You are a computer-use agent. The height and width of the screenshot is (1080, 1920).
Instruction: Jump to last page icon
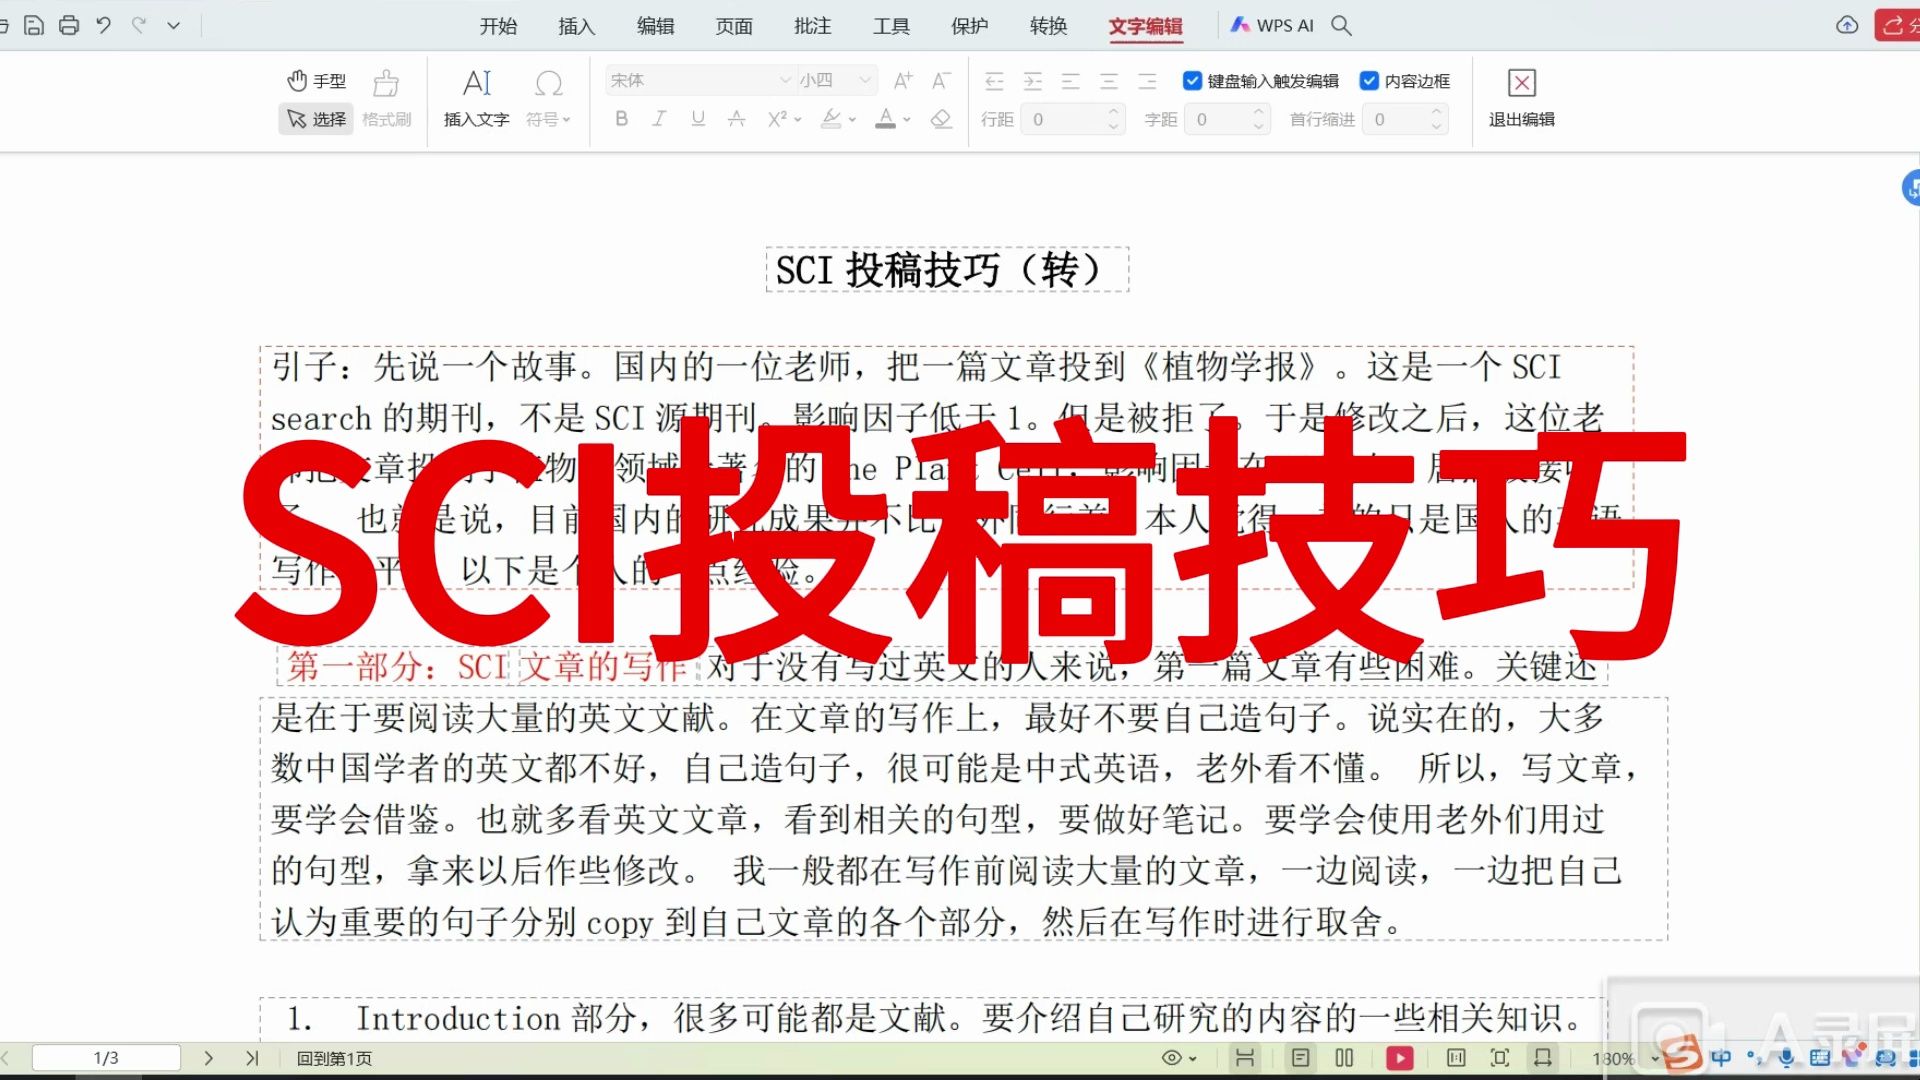point(252,1057)
